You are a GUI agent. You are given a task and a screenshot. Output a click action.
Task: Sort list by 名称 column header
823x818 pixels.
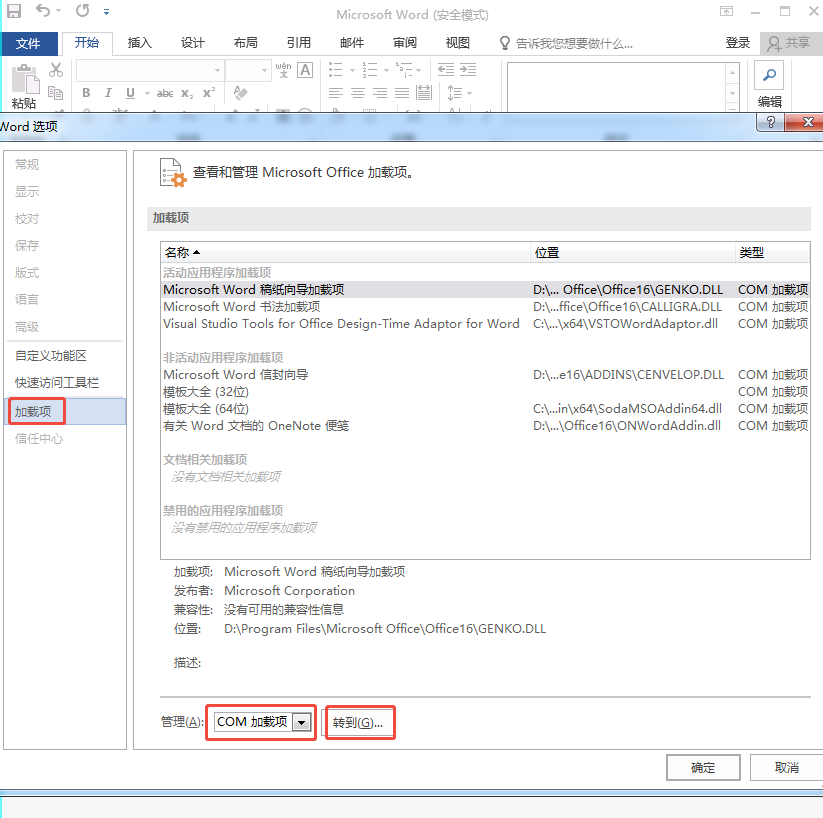(x=345, y=253)
